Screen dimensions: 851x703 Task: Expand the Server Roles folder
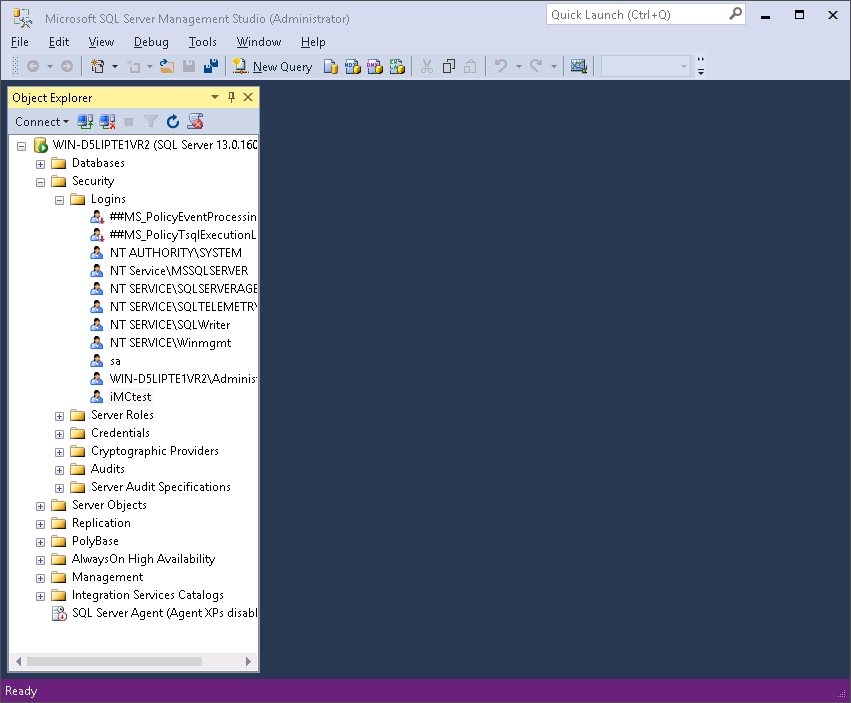60,416
